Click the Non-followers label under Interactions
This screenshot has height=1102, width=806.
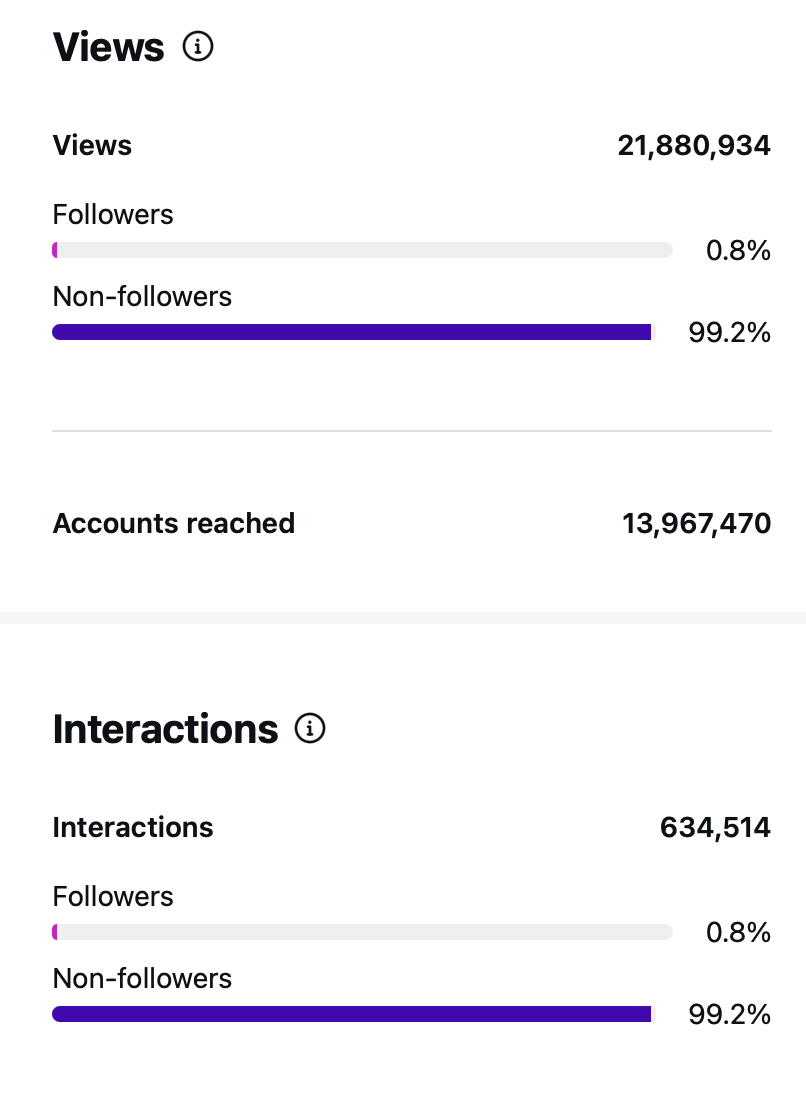pyautogui.click(x=141, y=978)
